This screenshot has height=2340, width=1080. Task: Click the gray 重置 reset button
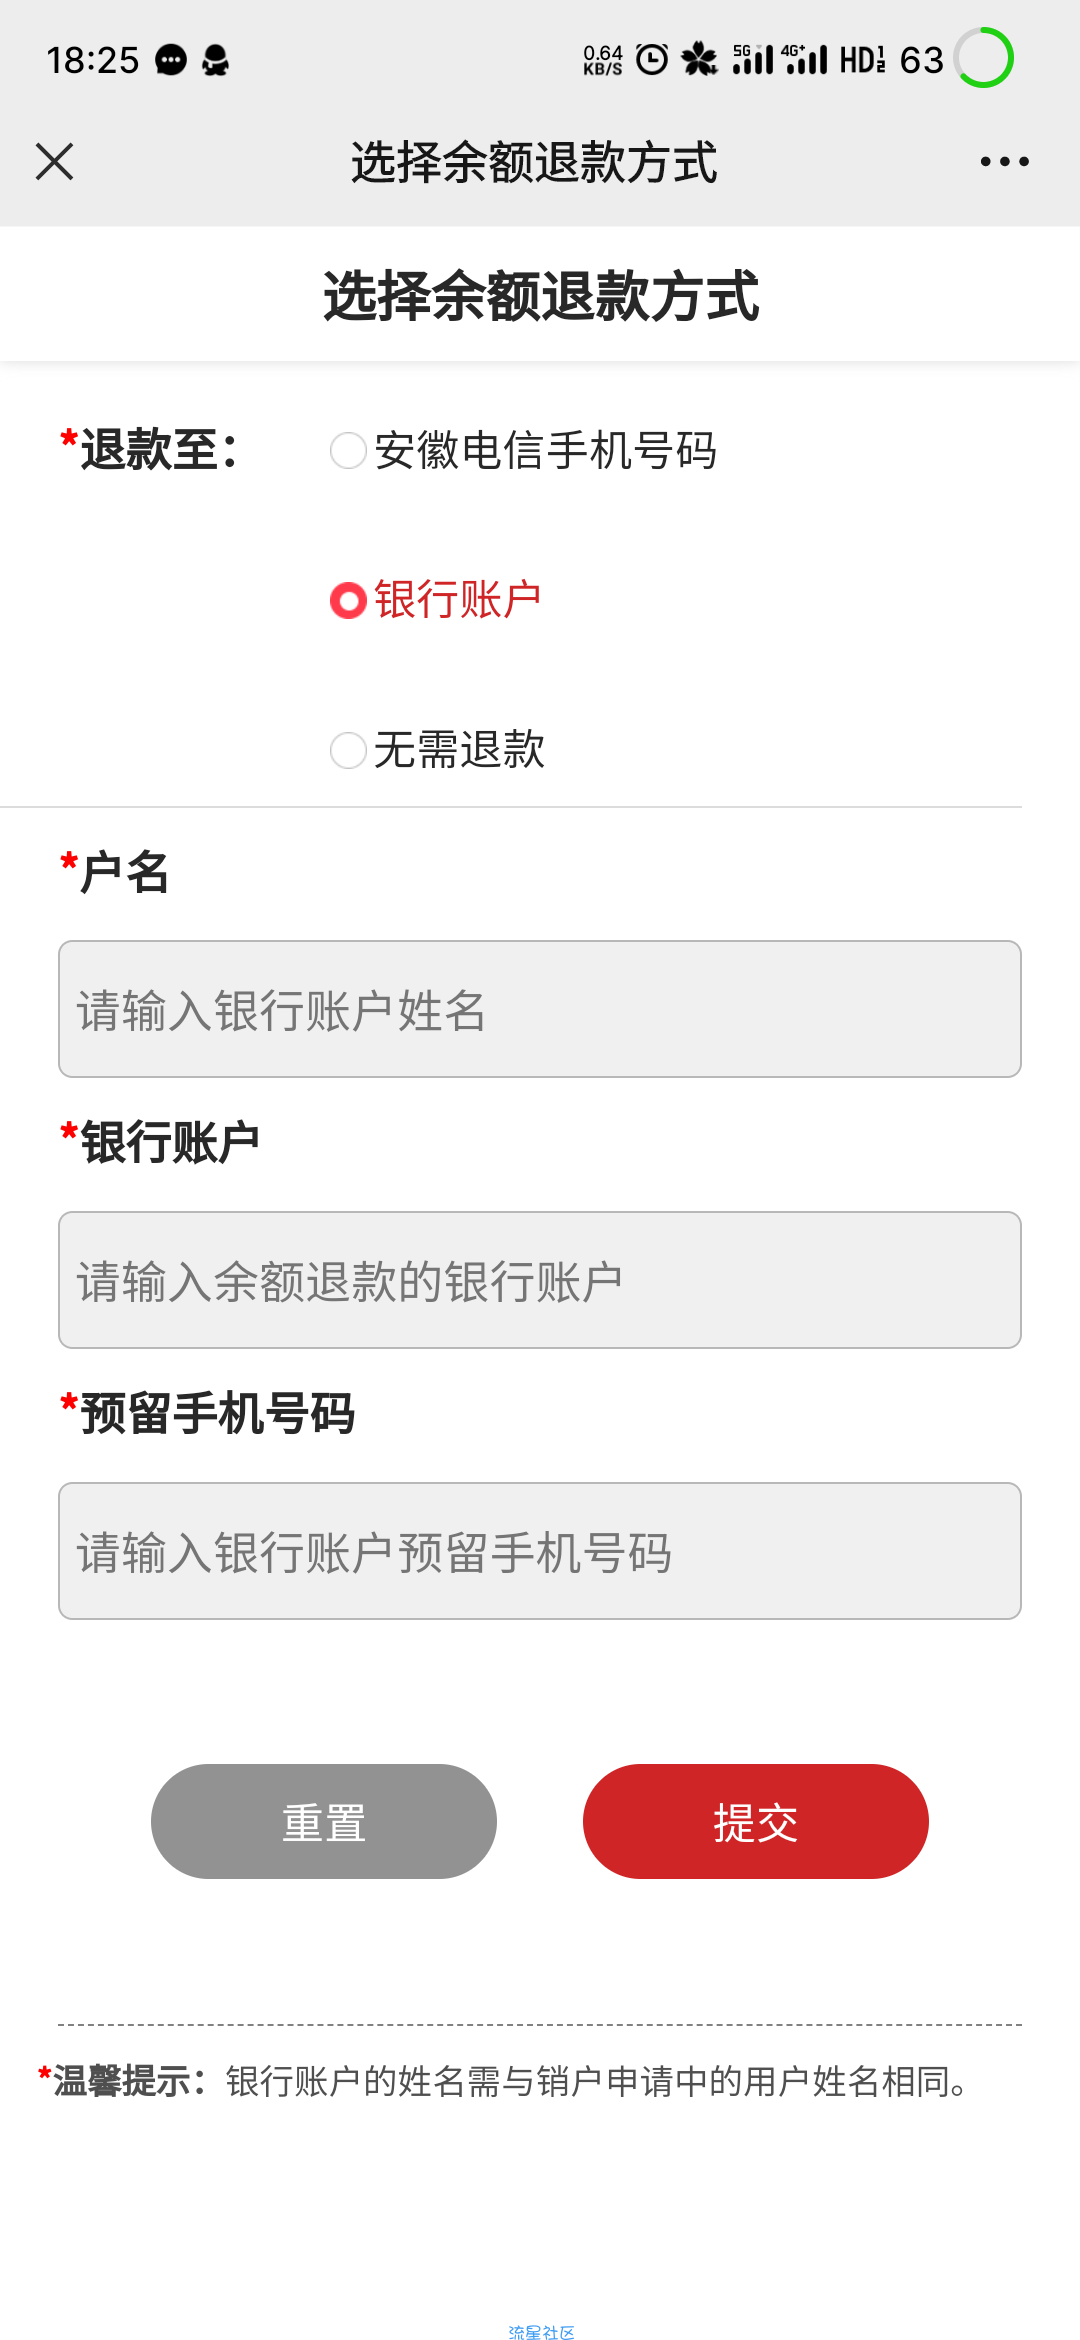(x=324, y=1821)
